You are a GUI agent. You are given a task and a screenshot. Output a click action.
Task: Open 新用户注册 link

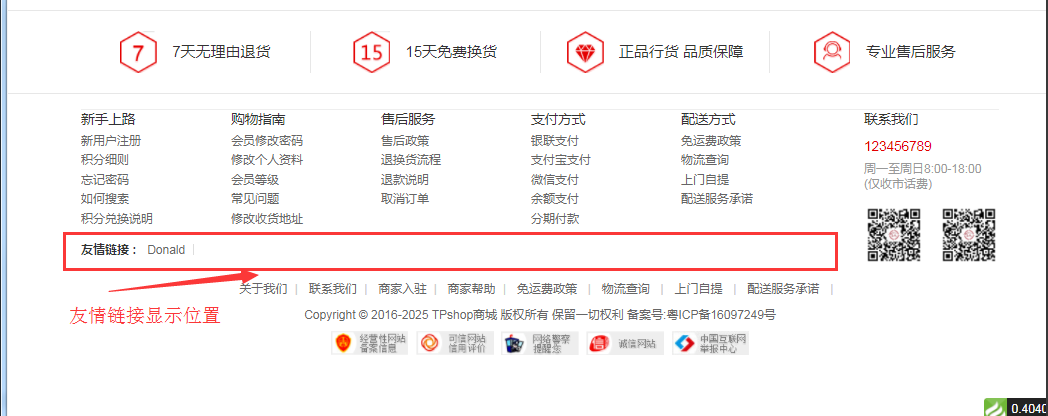coord(111,141)
